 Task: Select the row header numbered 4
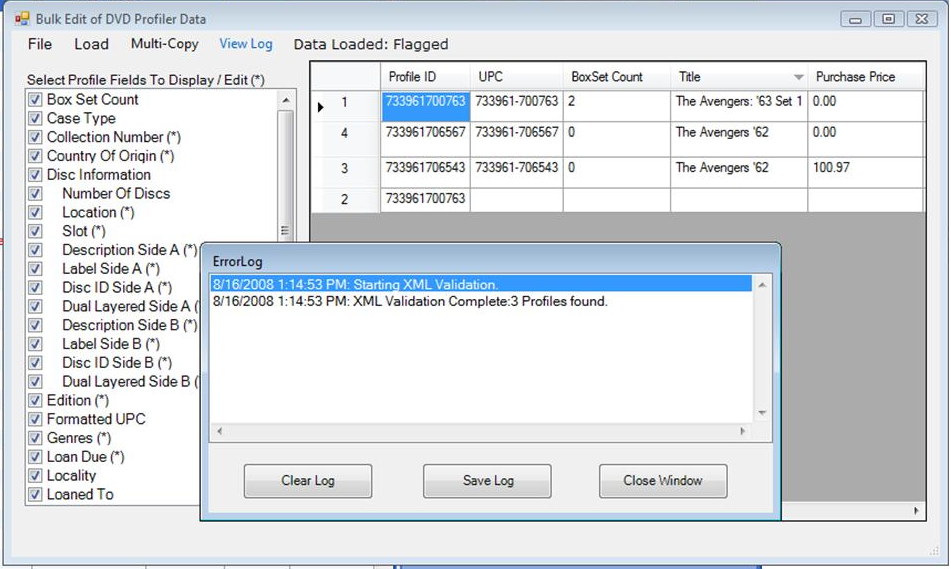tap(345, 140)
